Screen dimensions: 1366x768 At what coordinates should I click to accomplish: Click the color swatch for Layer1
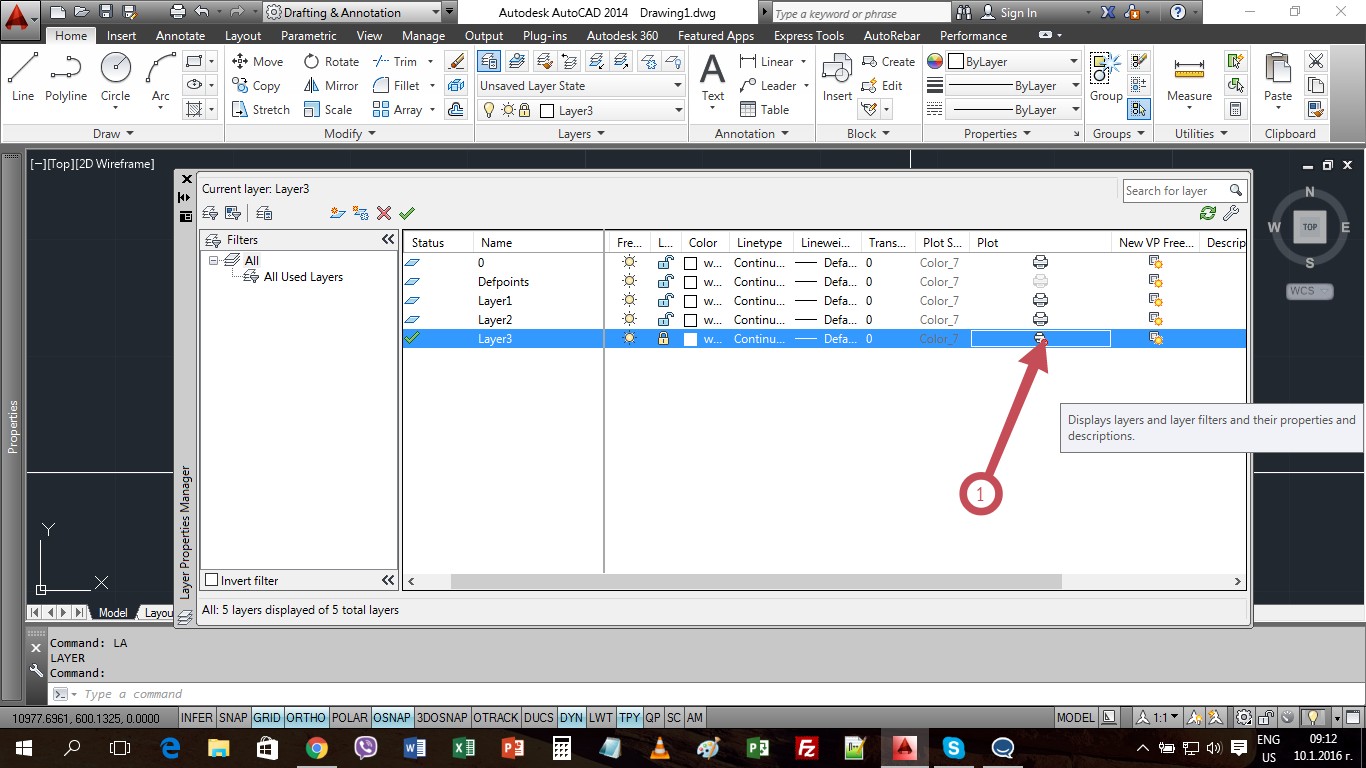tap(690, 300)
